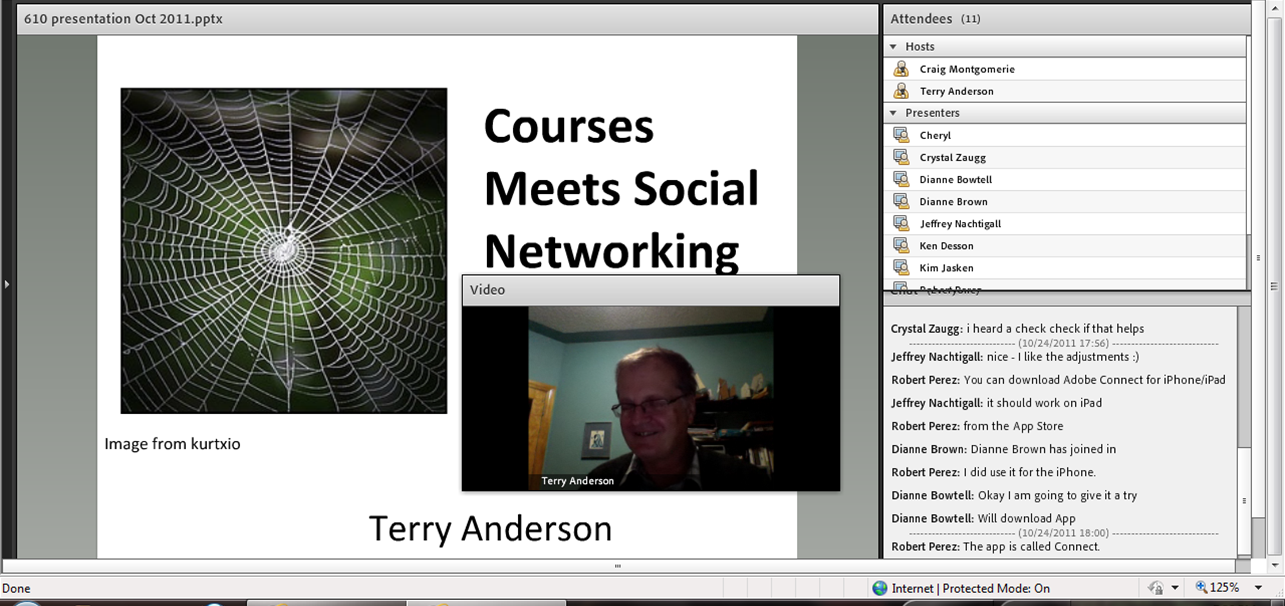Expand the collapsed left side panel arrow
The height and width of the screenshot is (606, 1285).
coord(6,285)
